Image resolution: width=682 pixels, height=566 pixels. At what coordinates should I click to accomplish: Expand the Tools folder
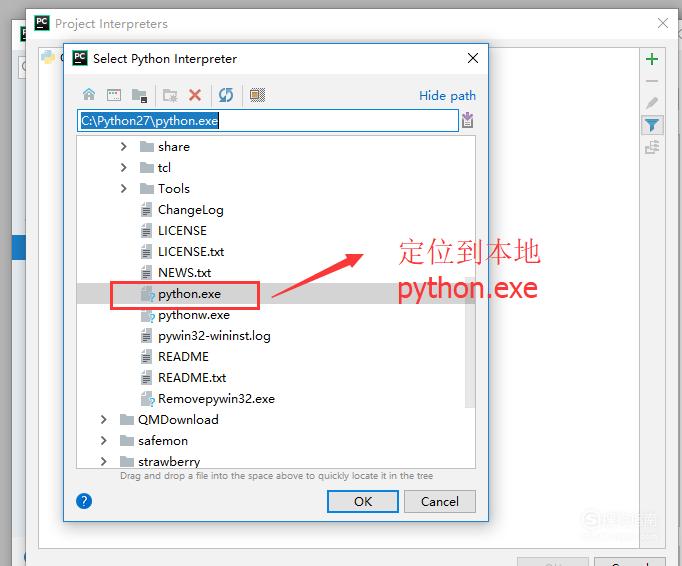(124, 188)
